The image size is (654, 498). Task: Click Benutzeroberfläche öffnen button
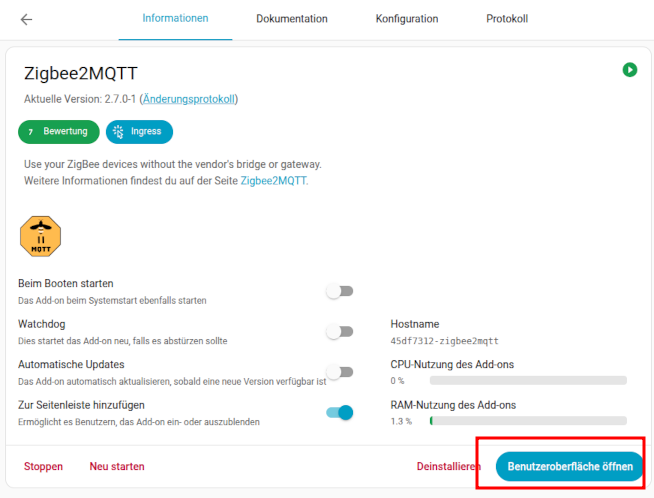(570, 466)
